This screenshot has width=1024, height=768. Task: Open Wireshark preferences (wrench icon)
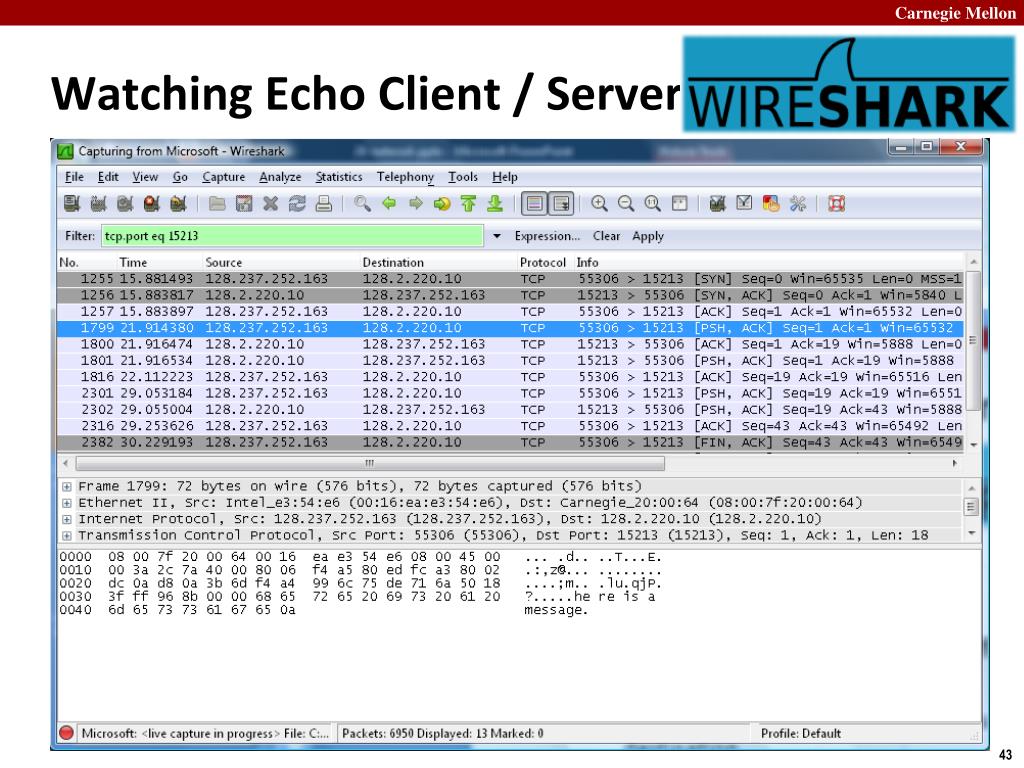(x=797, y=204)
